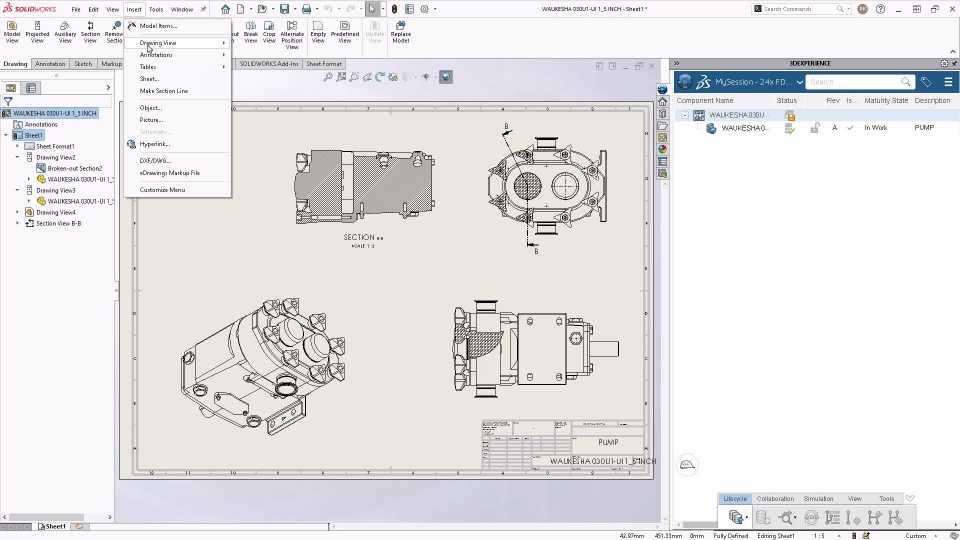
Task: Open the Annotations submenu
Action: point(178,55)
